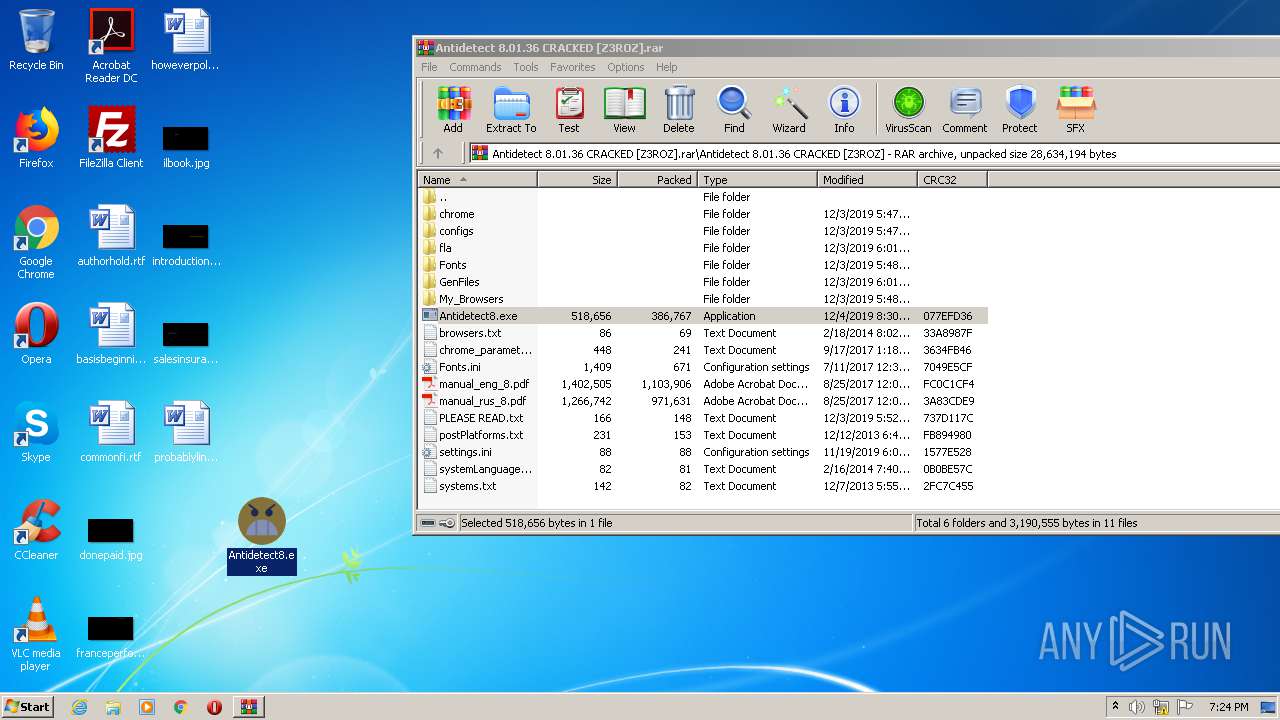Click the Start button

pyautogui.click(x=27, y=706)
